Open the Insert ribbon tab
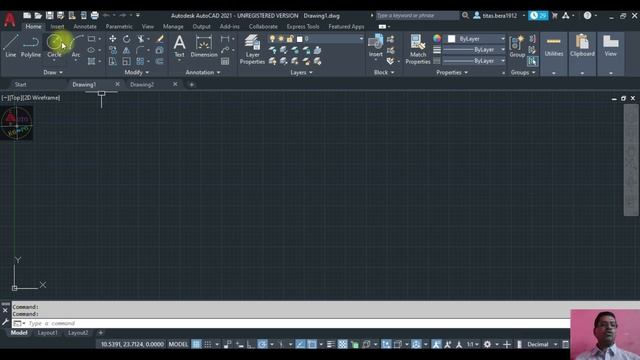This screenshot has width=640, height=360. click(57, 27)
